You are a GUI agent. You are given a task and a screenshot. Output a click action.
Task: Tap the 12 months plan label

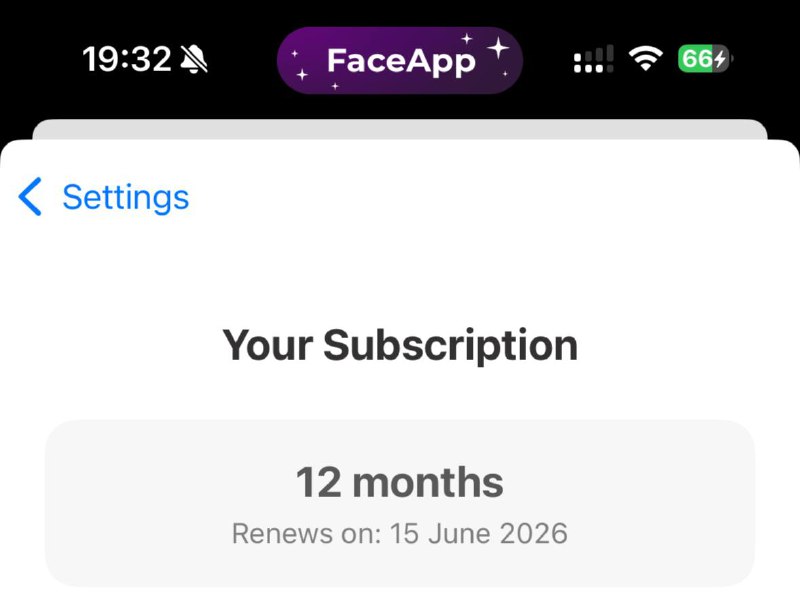400,482
